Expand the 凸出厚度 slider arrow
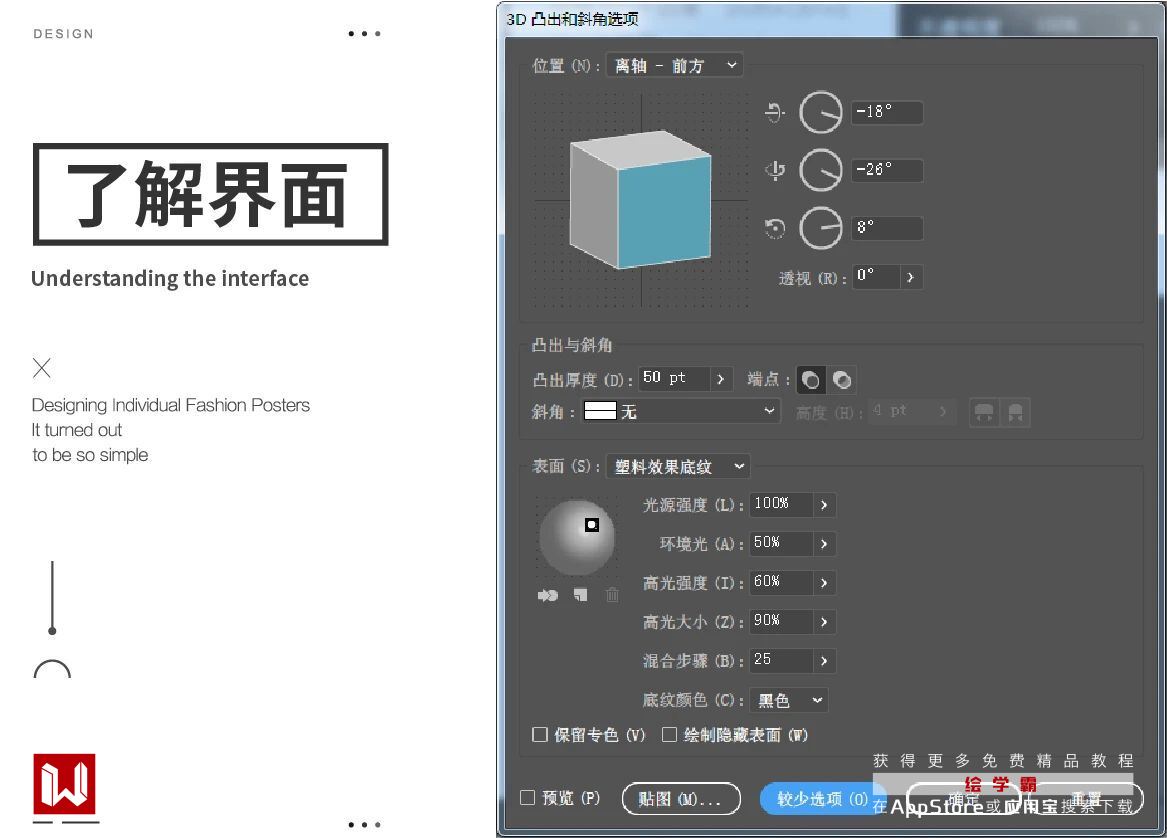1167x838 pixels. coord(720,378)
